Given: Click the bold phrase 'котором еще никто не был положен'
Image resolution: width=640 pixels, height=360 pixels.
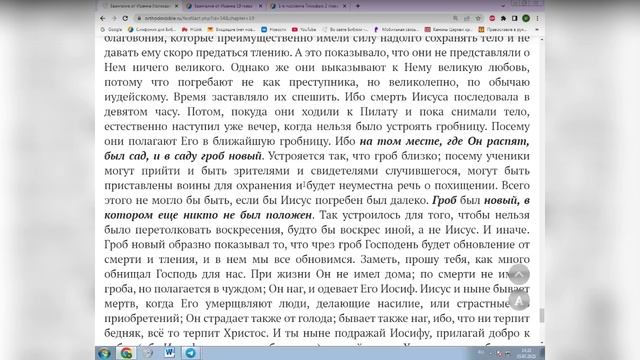Looking at the screenshot, I should tap(208, 215).
